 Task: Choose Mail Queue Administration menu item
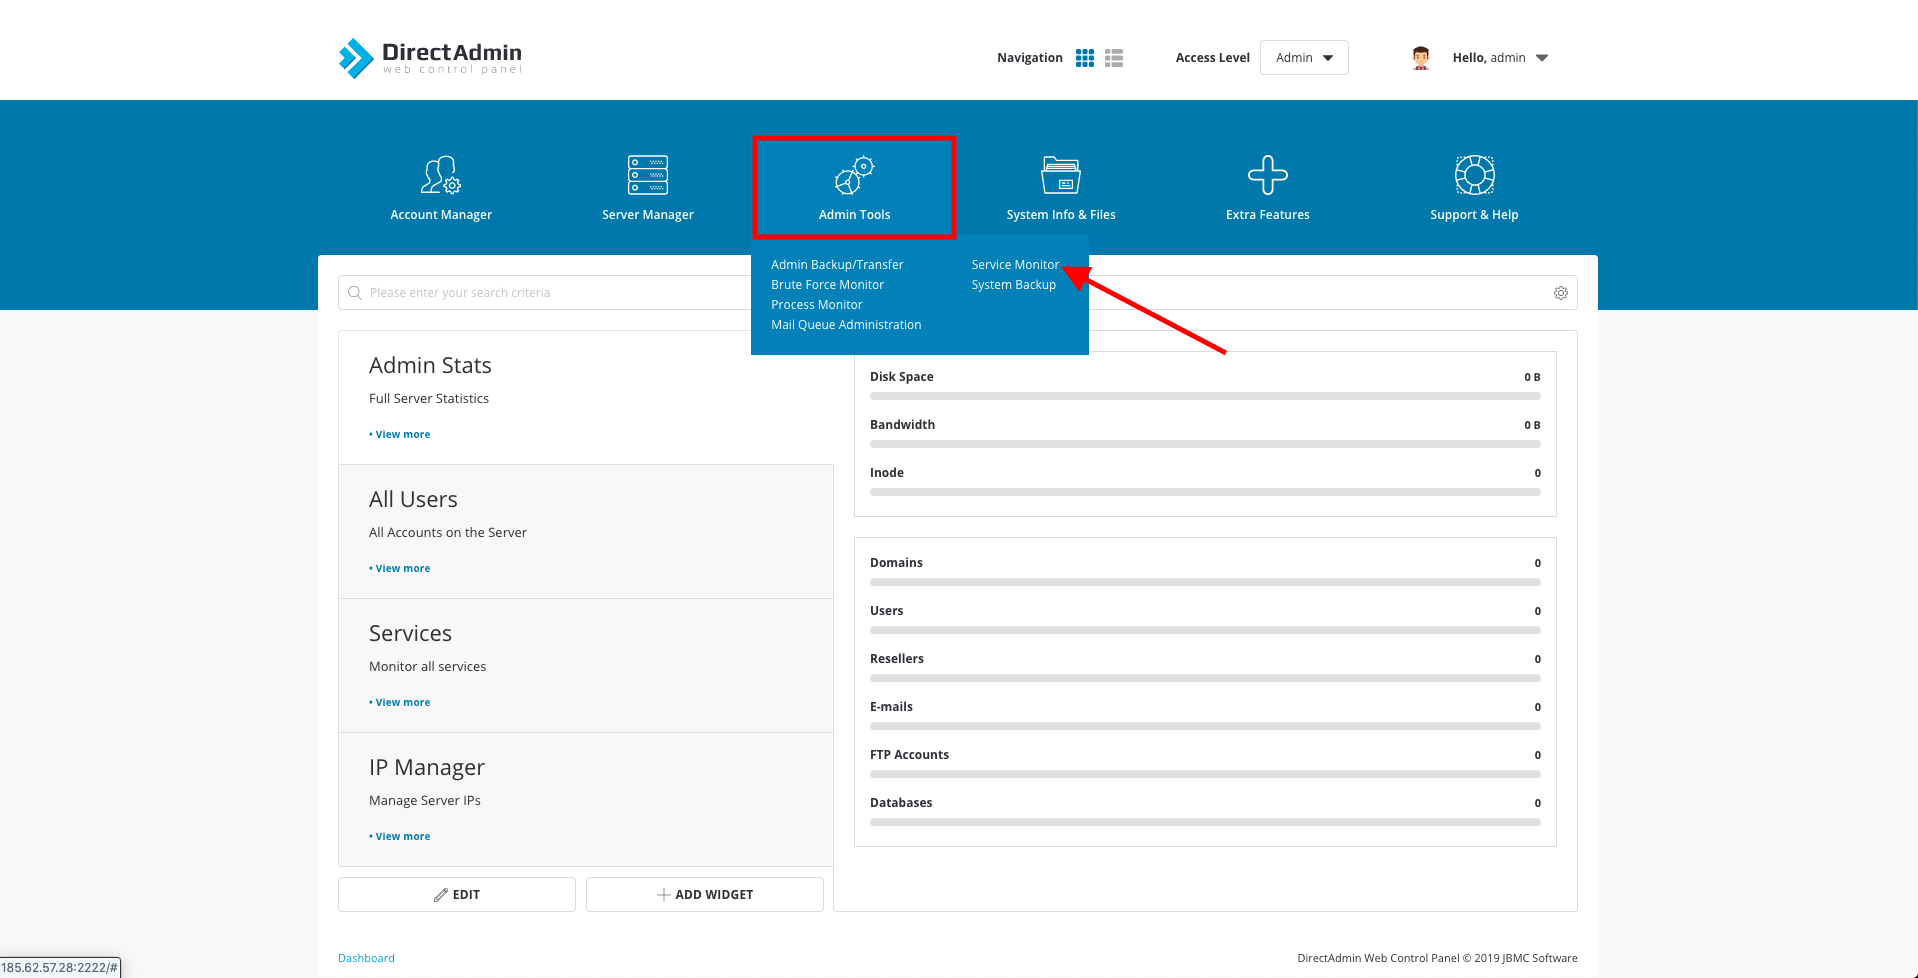pos(846,325)
